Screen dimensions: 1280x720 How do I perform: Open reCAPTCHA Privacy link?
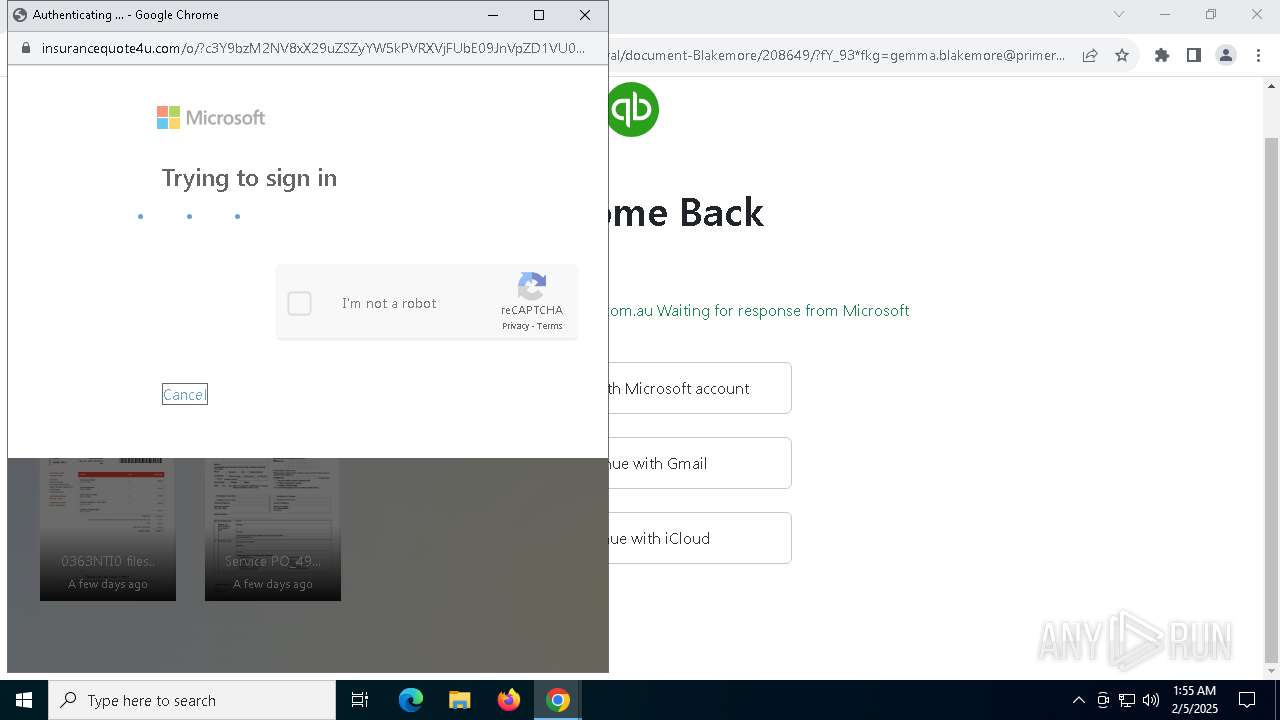pyautogui.click(x=515, y=326)
